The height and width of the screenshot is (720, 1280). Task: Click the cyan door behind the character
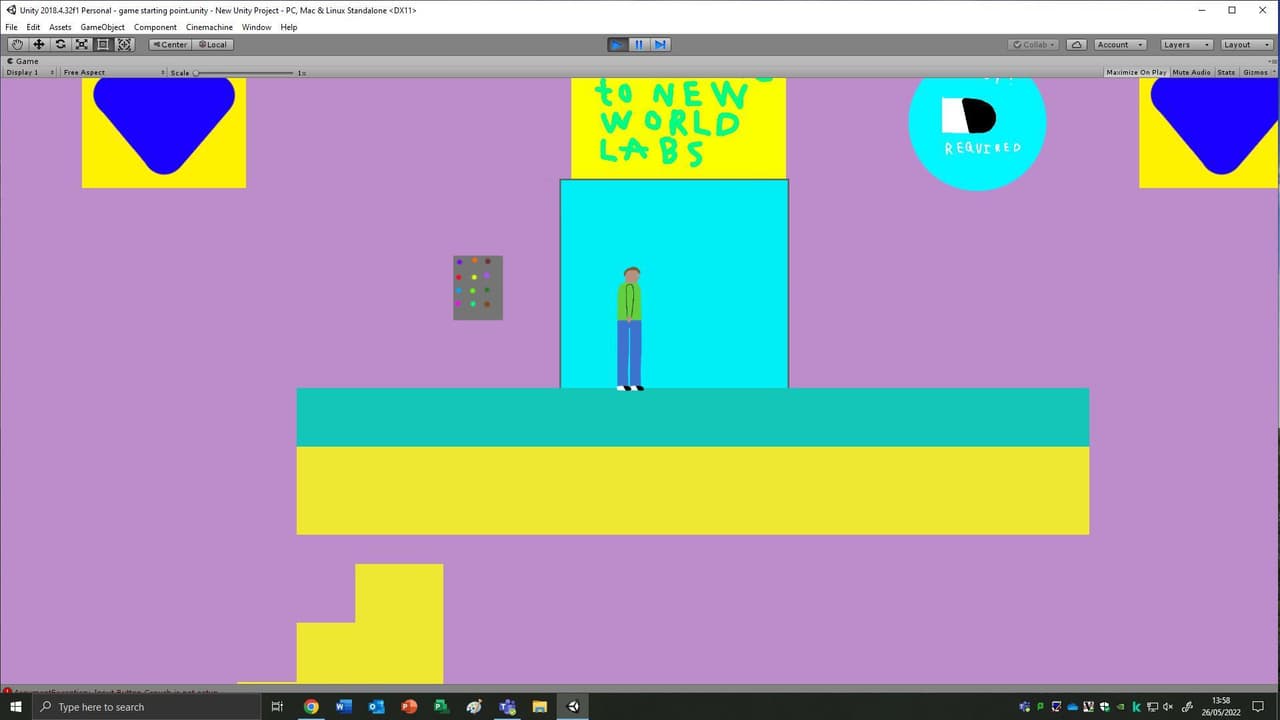tap(674, 284)
